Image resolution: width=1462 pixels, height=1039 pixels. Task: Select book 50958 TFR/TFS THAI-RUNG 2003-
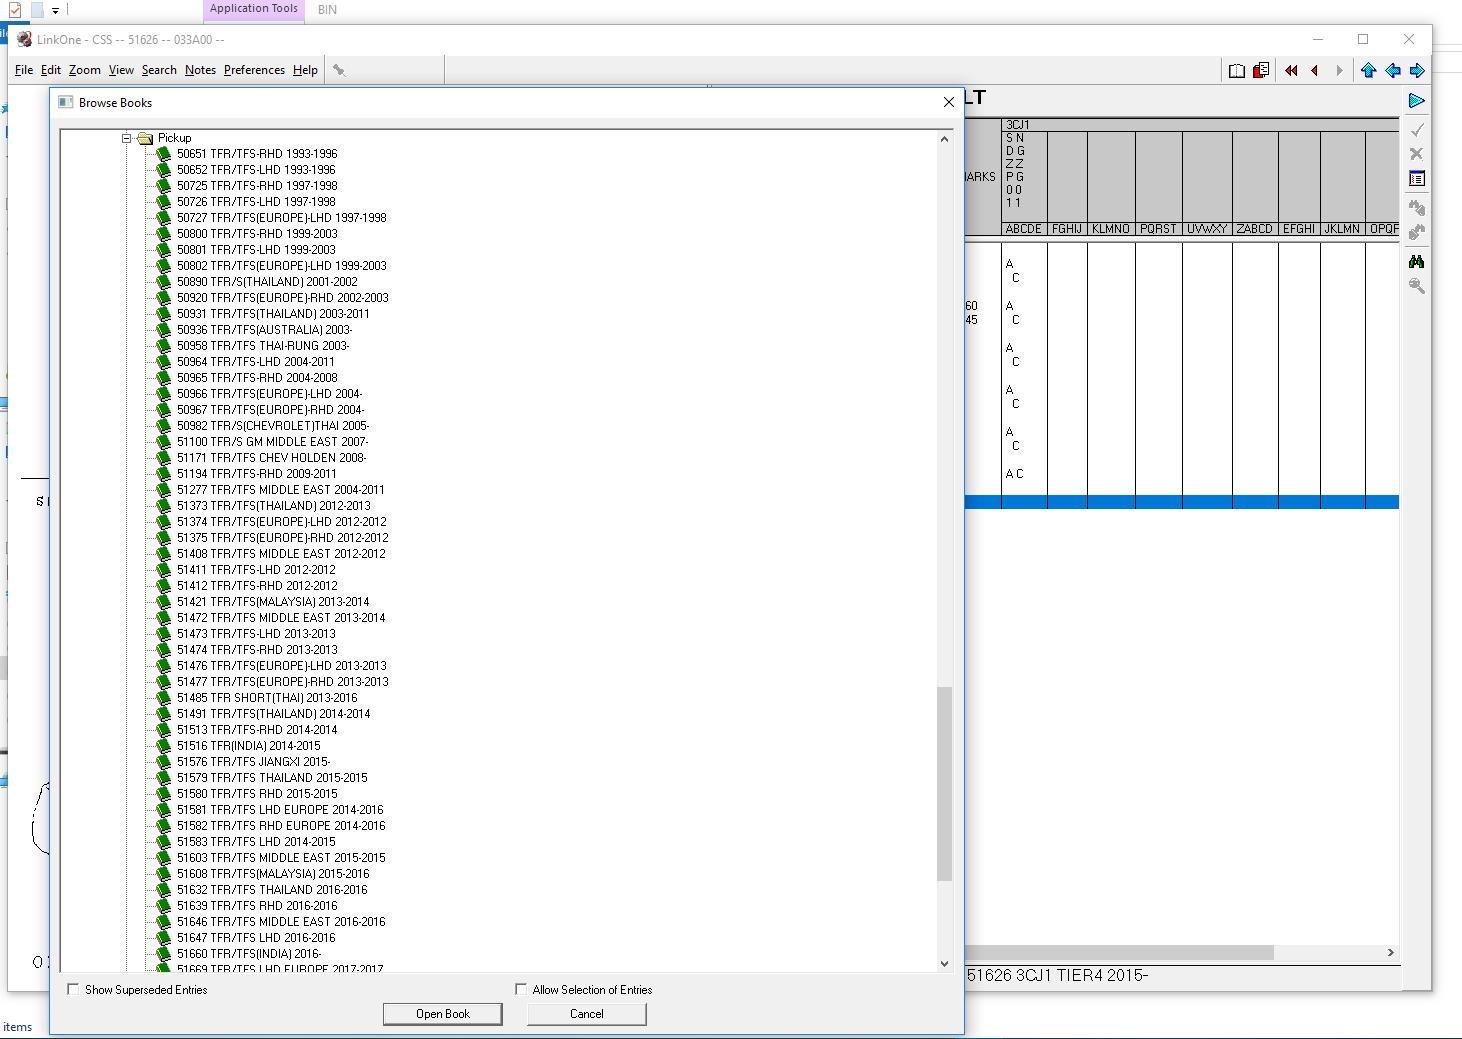click(x=263, y=346)
